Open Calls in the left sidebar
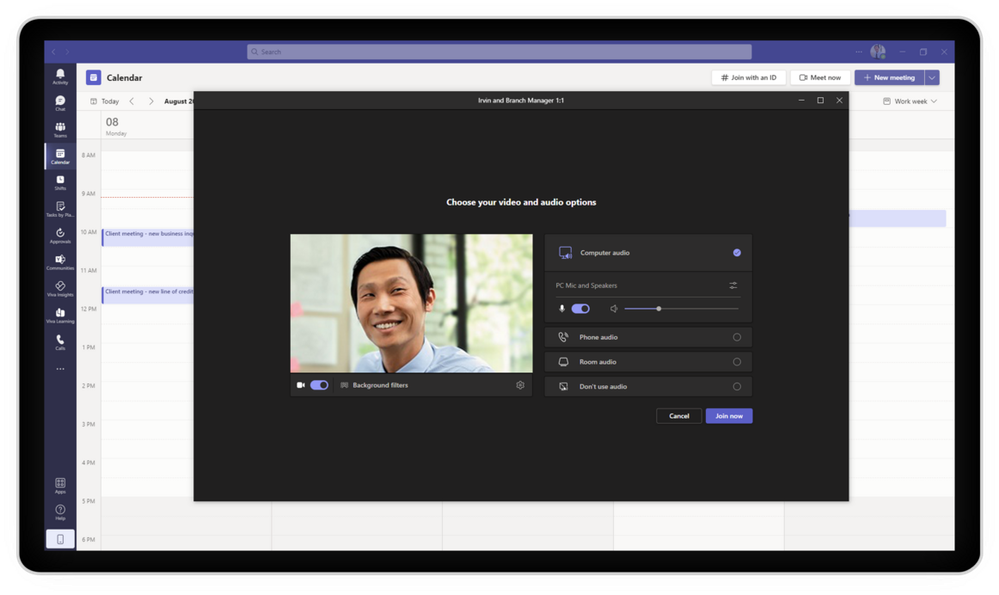 [60, 342]
